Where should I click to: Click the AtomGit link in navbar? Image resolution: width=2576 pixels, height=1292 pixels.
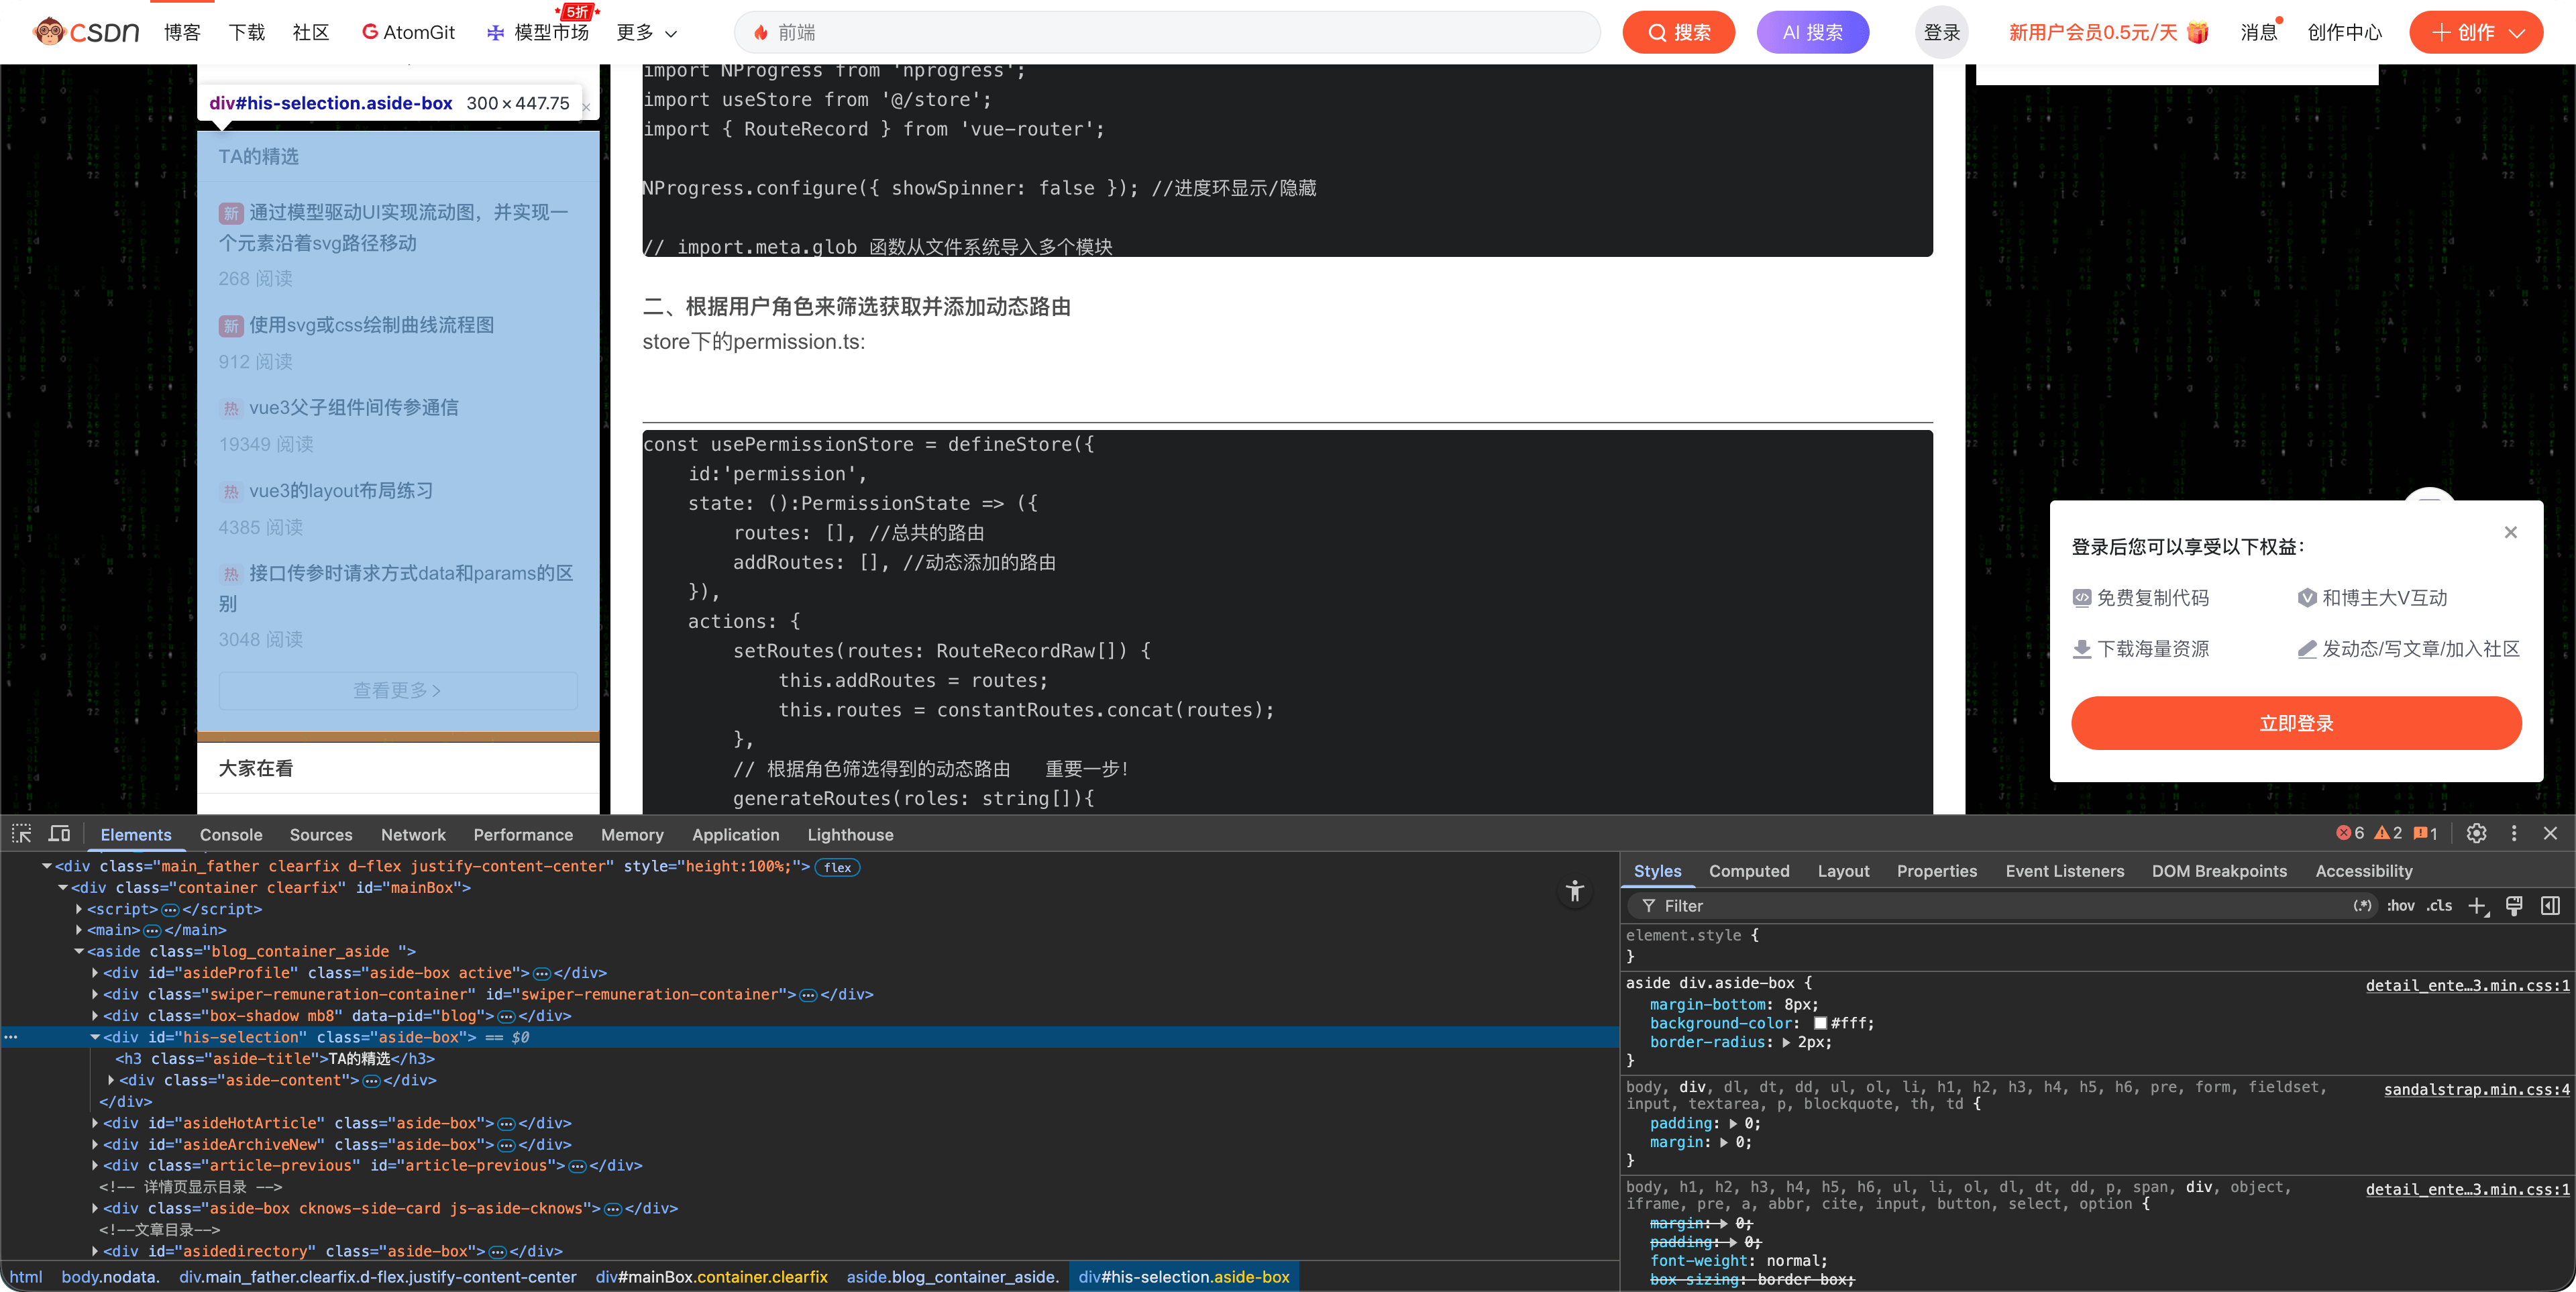408,32
